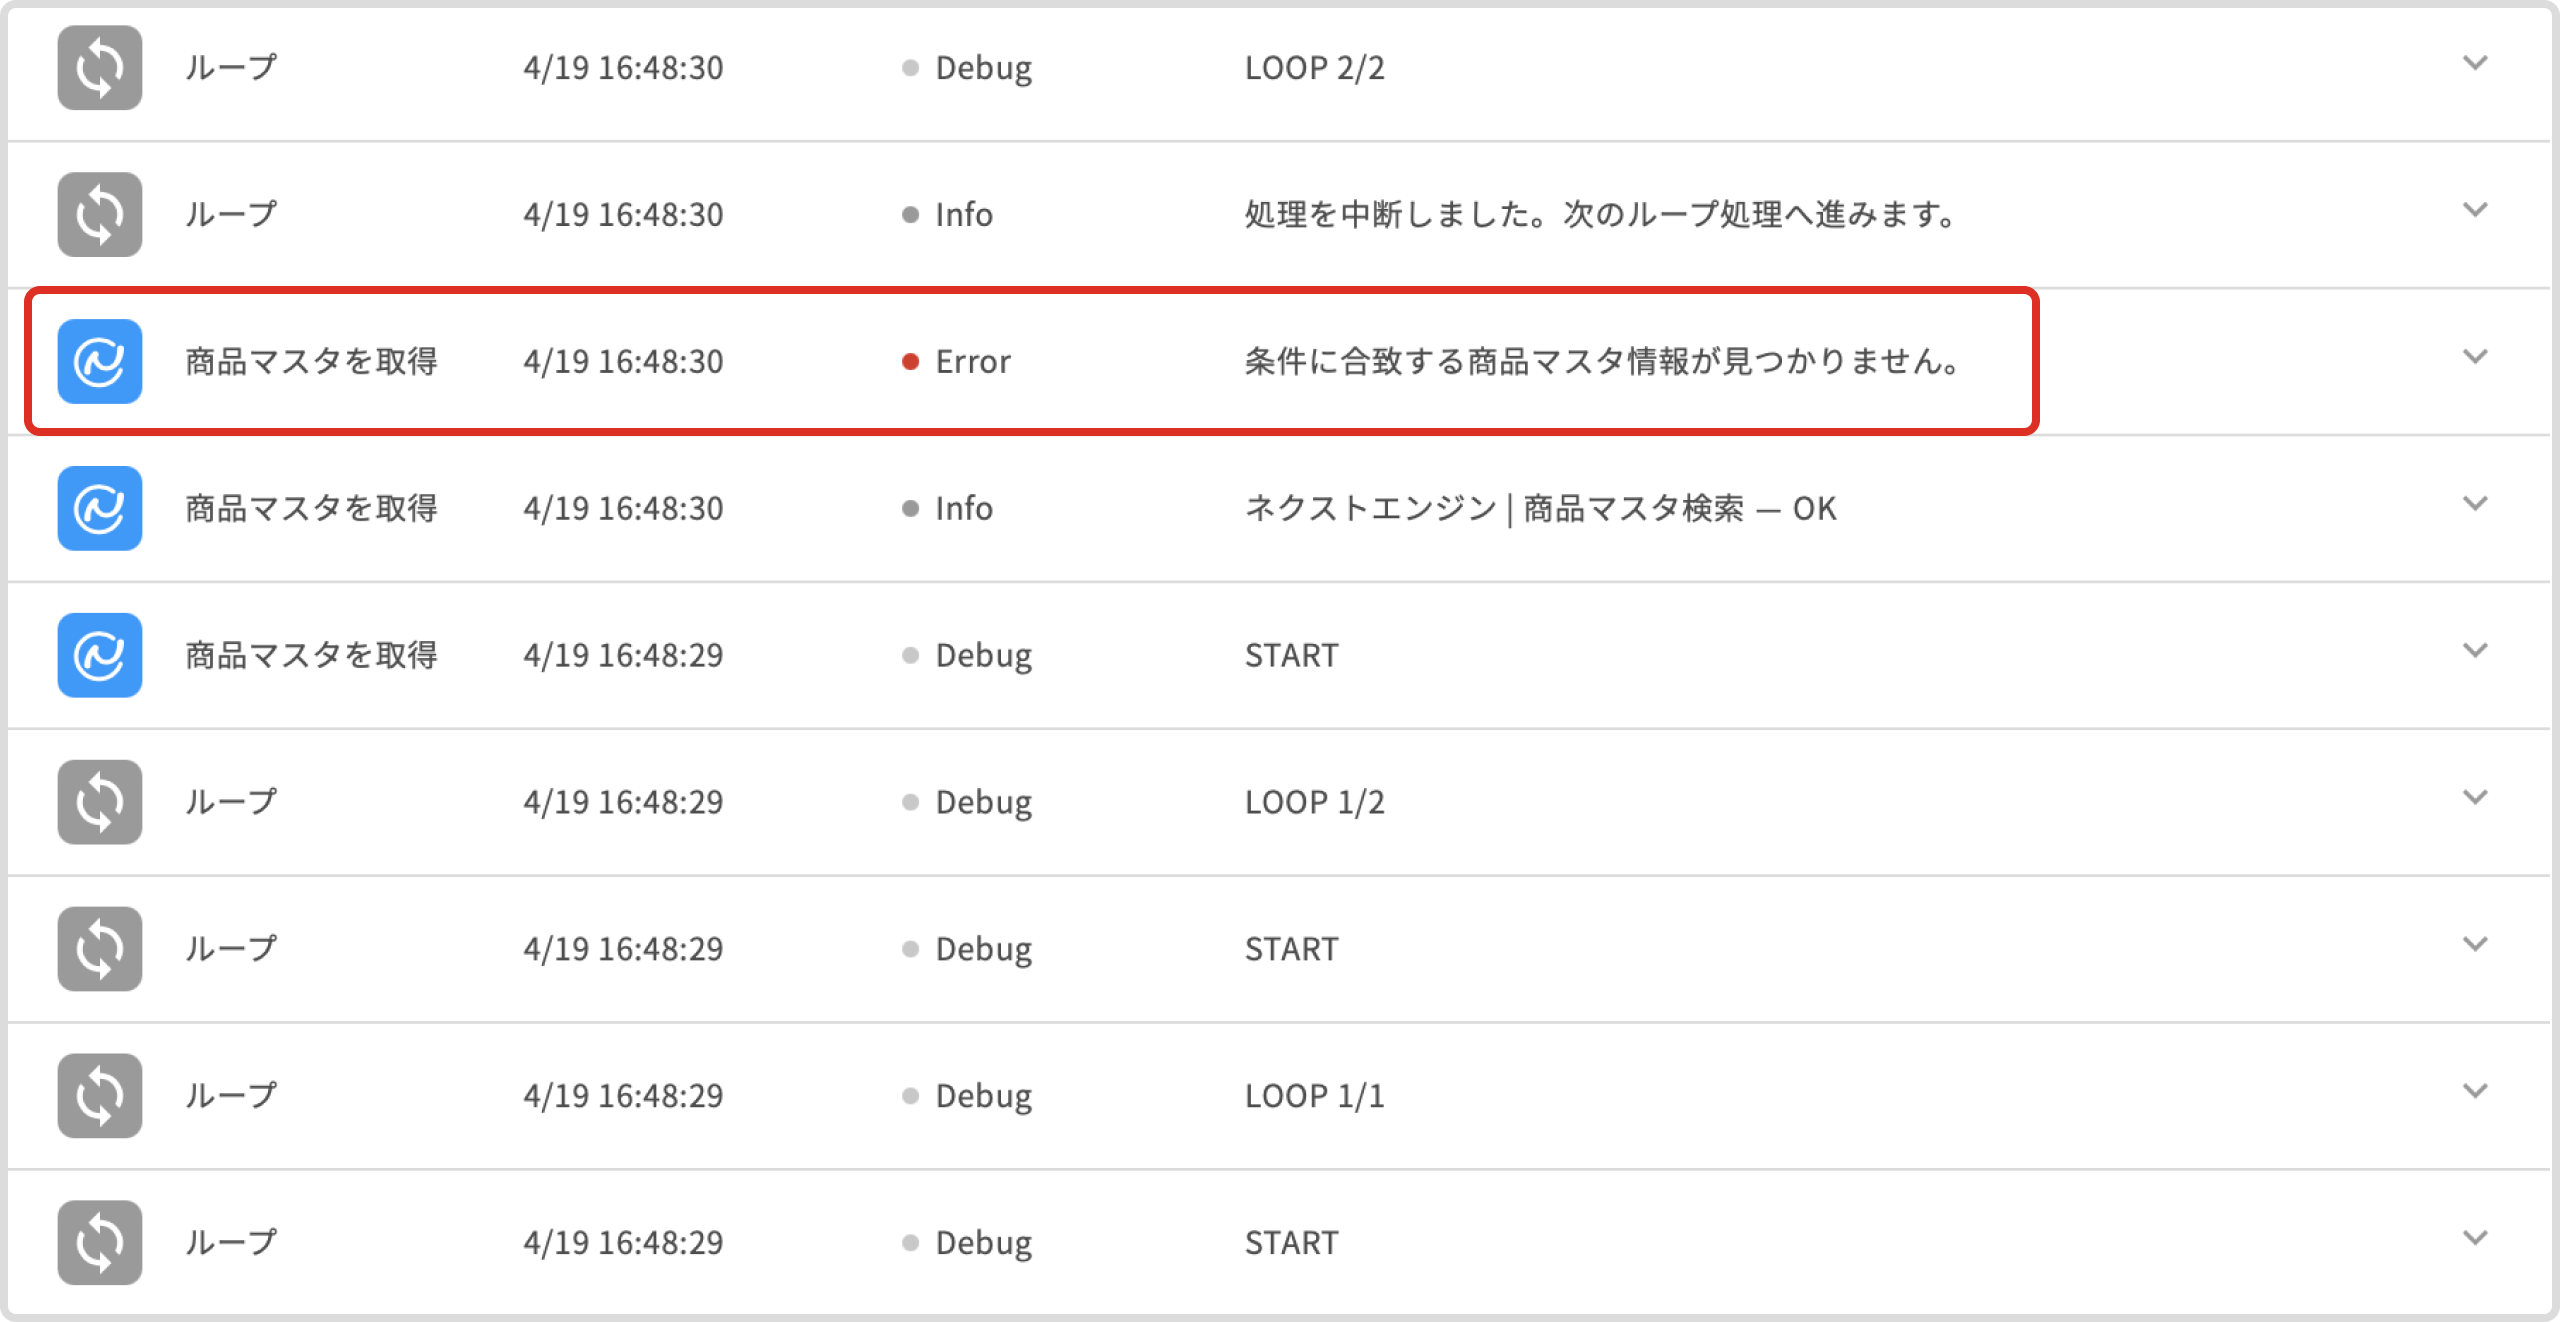2560x1322 pixels.
Task: Click the loop icon in the LOOP 1/1 row
Action: [99, 1096]
